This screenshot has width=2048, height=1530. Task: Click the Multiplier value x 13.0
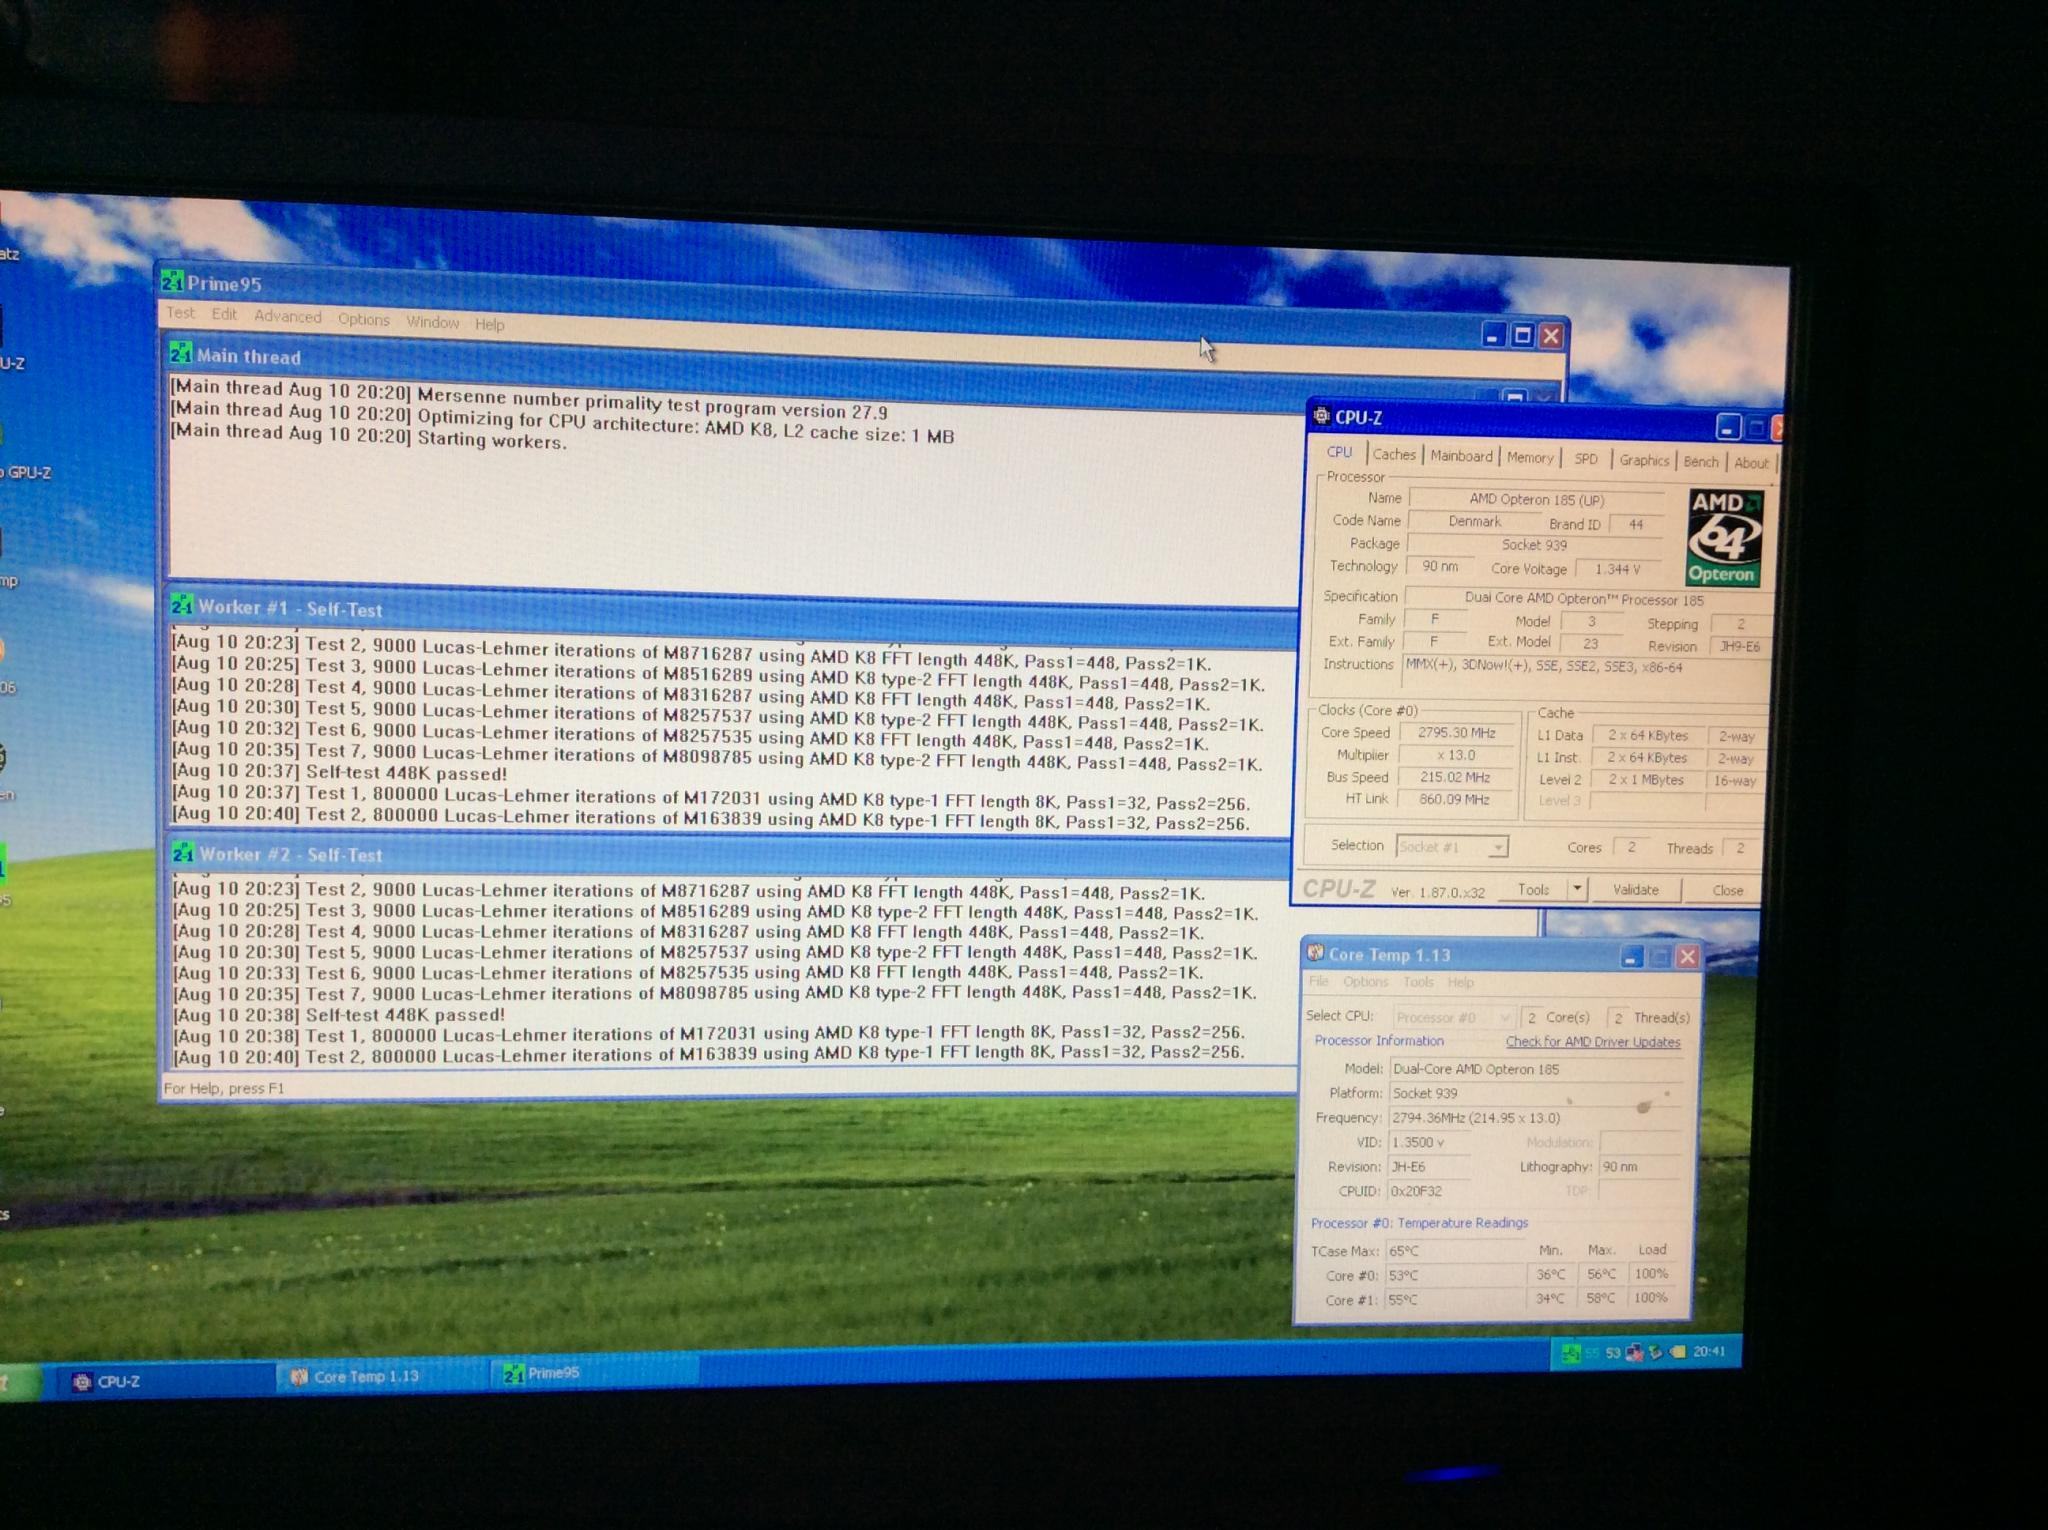tap(1456, 755)
